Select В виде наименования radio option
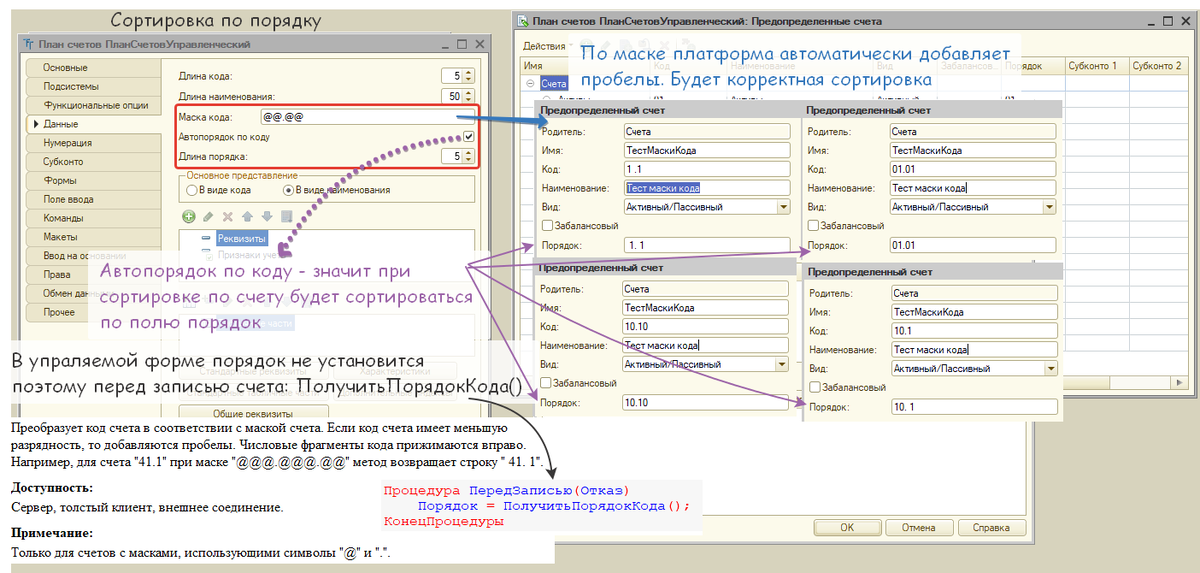 tap(289, 189)
